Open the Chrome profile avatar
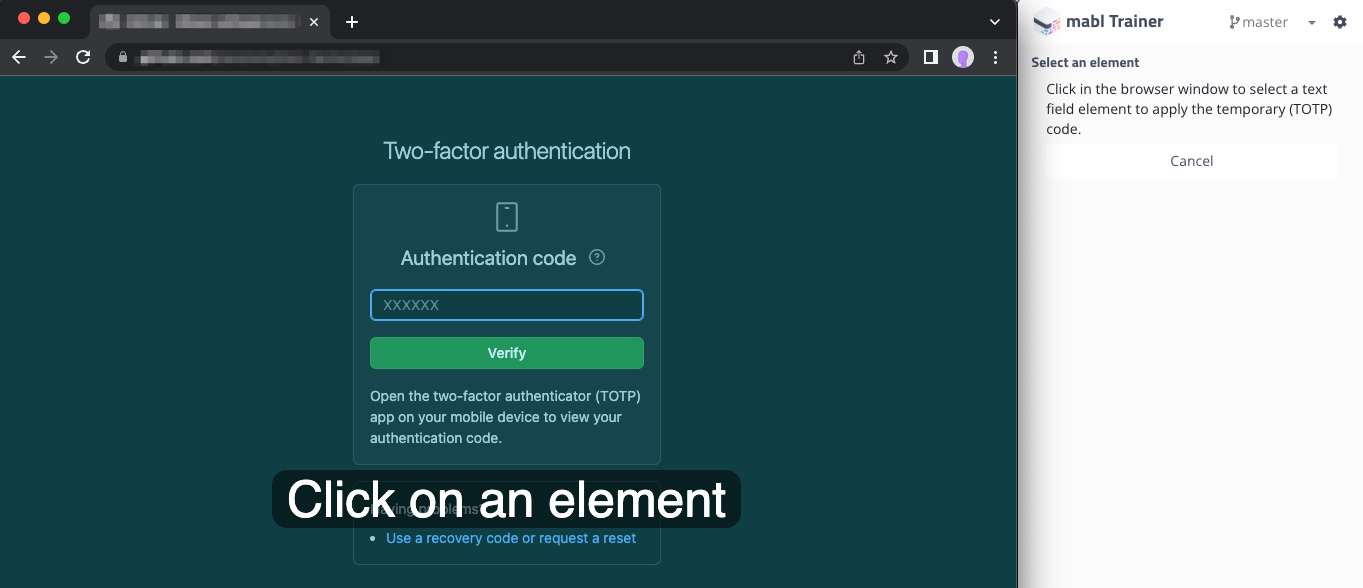The image size is (1363, 588). pos(963,58)
